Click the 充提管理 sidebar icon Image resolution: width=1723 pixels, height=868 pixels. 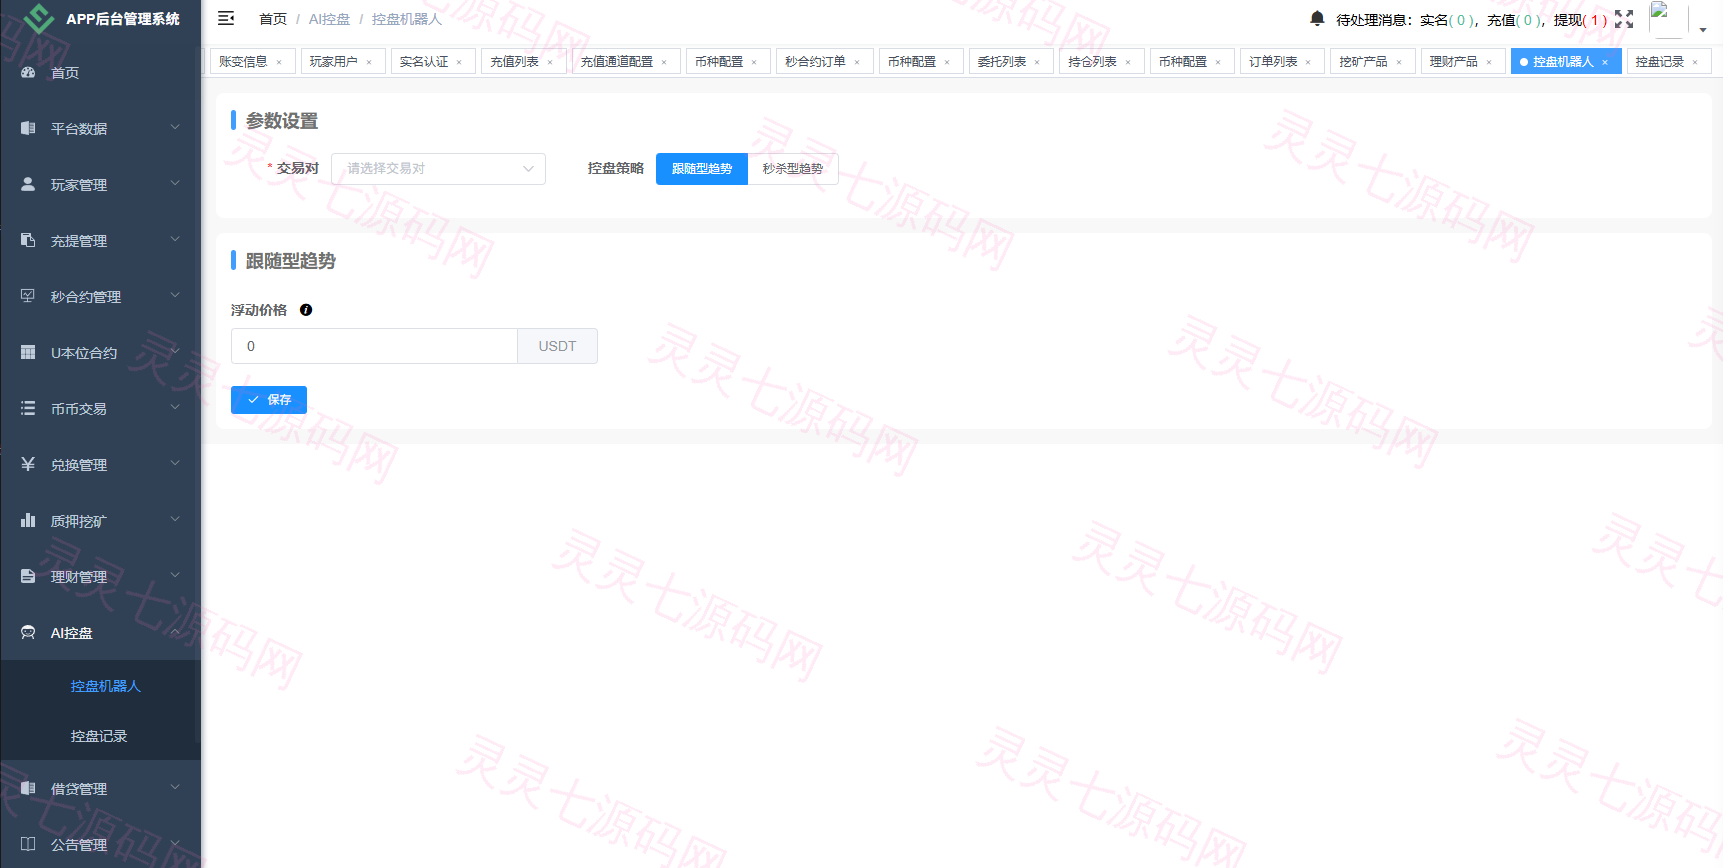pyautogui.click(x=28, y=241)
